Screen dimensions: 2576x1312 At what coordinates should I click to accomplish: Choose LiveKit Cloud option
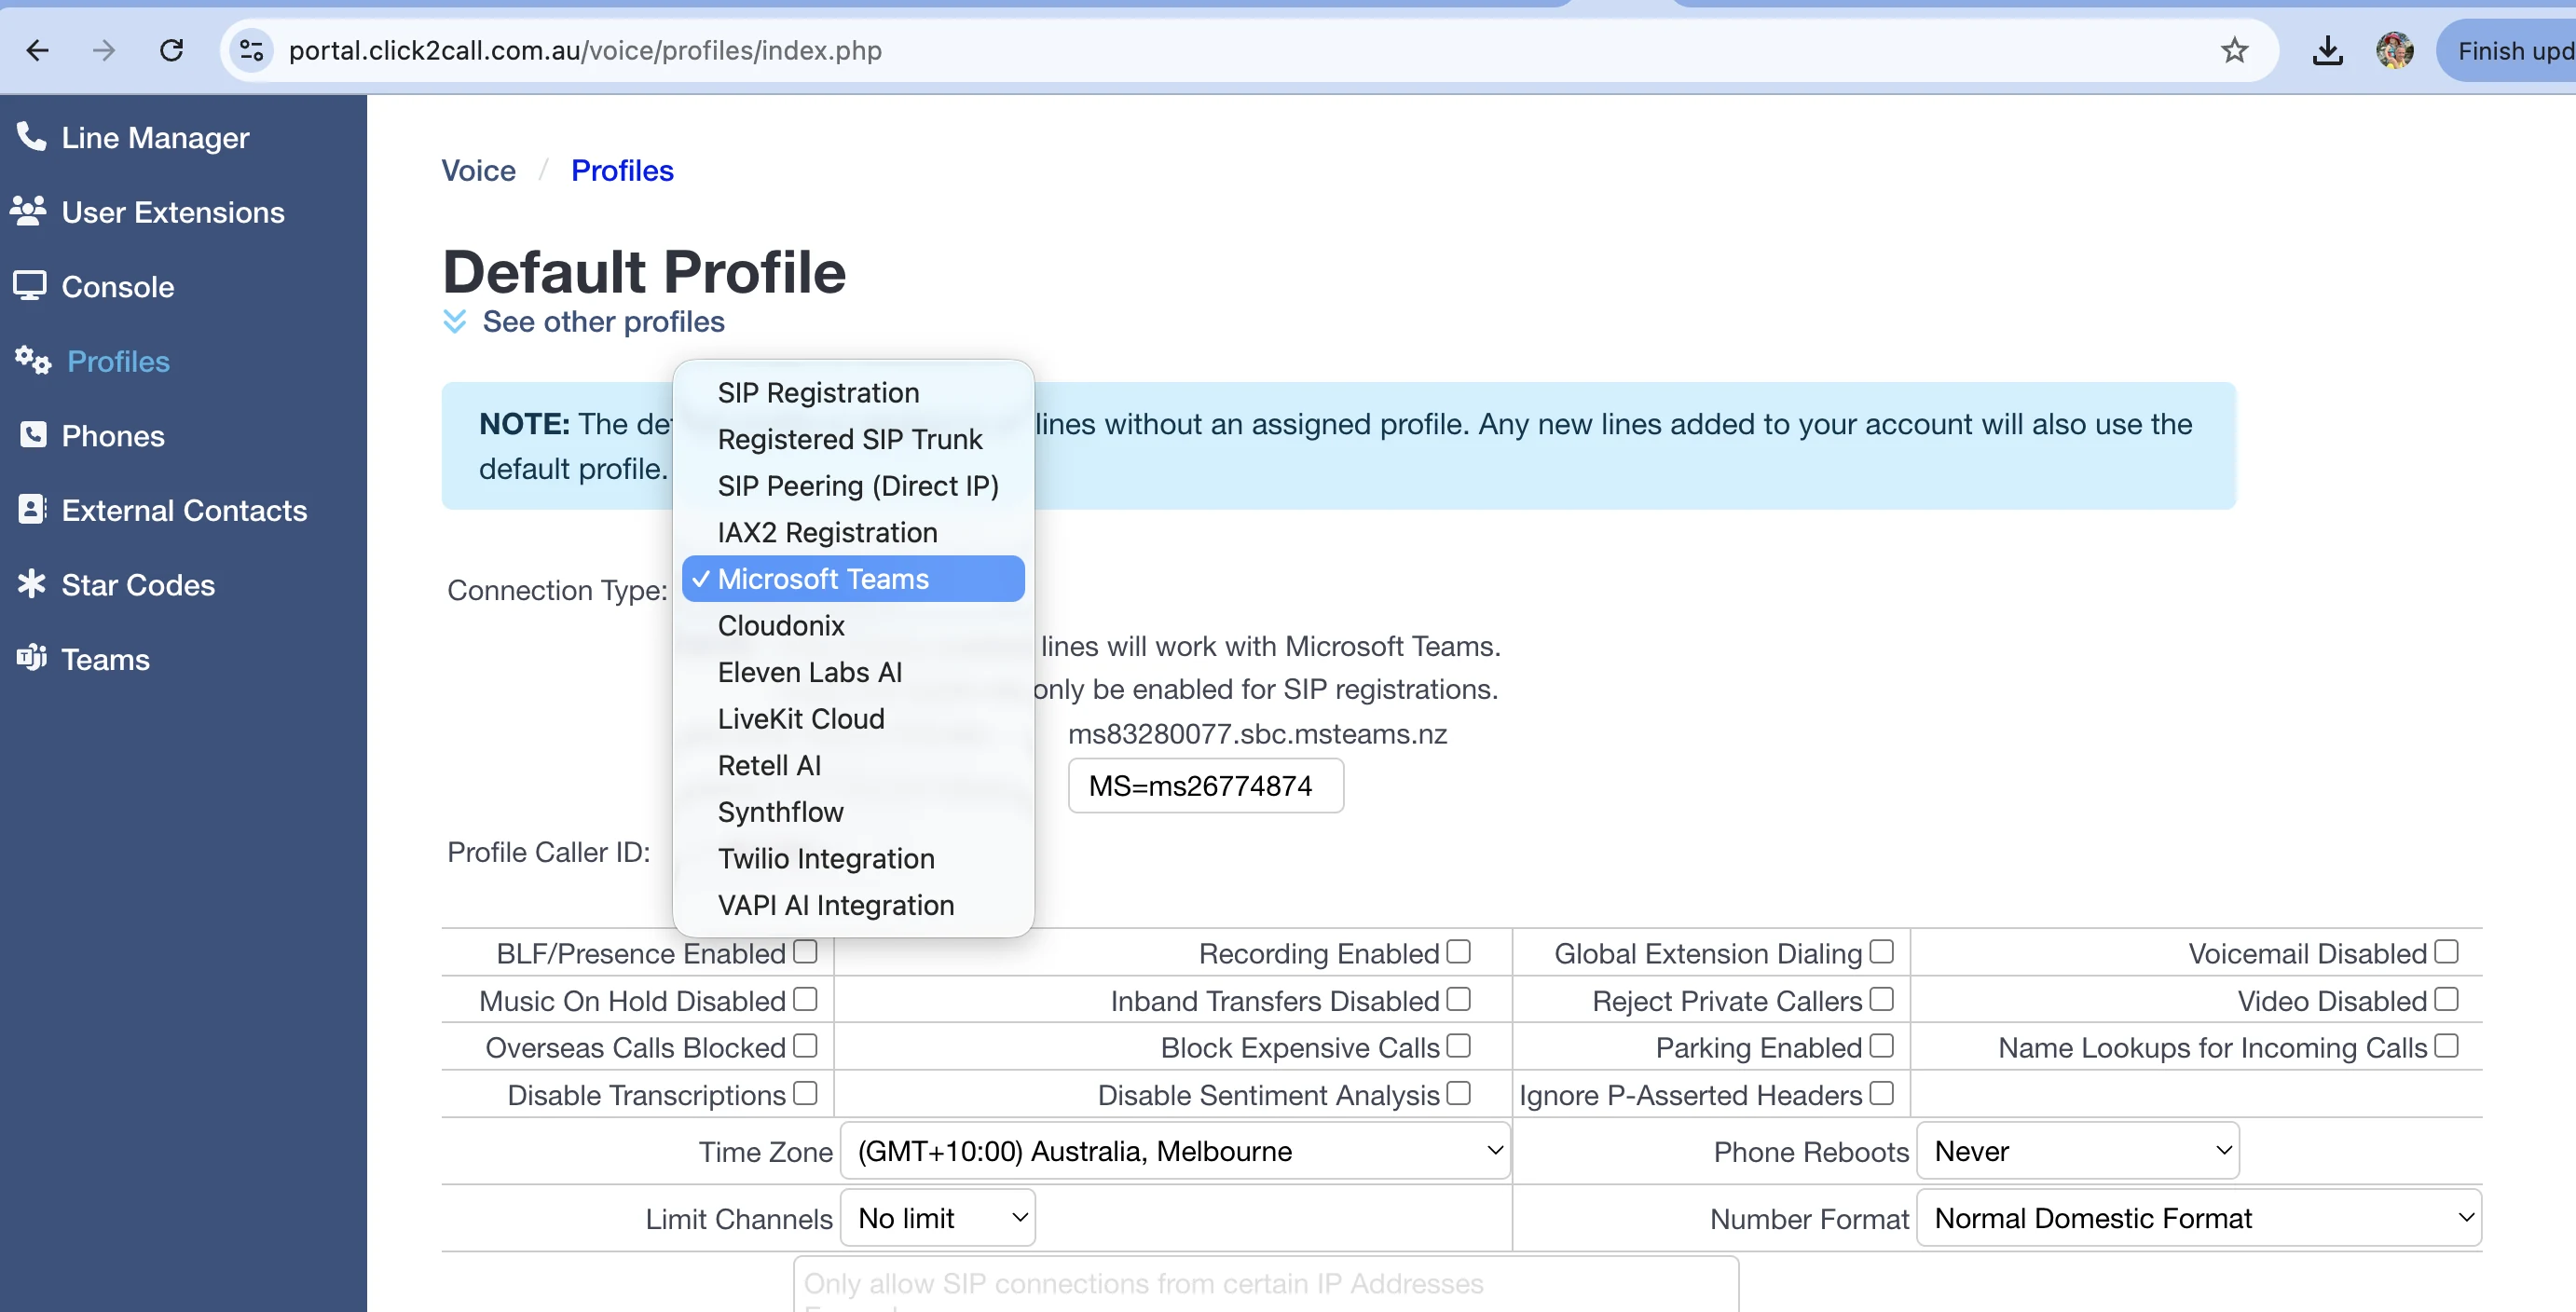coord(853,719)
